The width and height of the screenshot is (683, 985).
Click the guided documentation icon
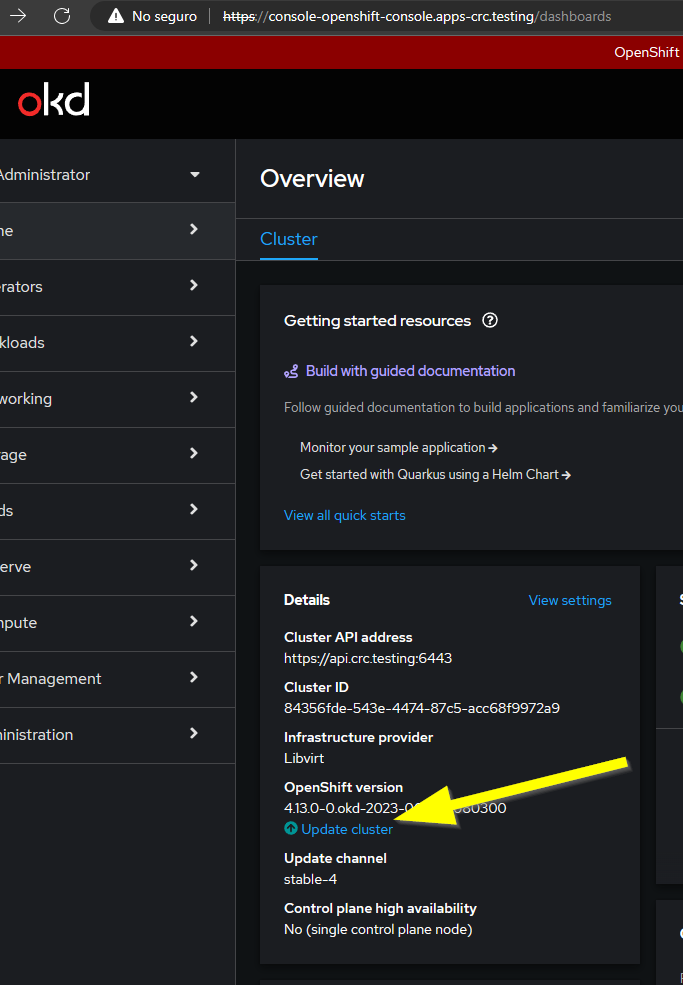(291, 371)
